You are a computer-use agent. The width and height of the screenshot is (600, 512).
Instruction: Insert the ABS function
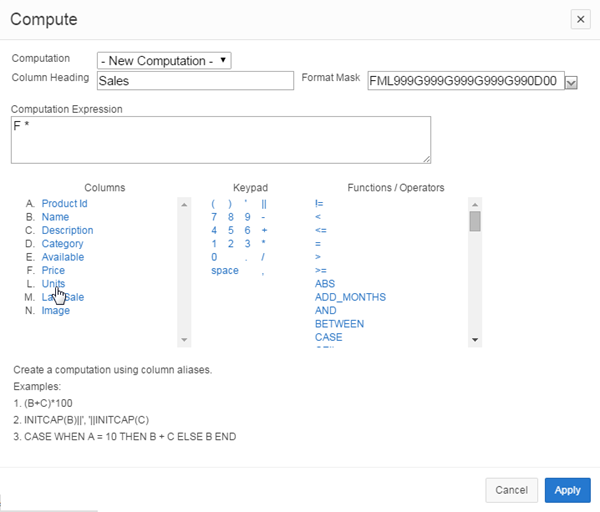click(x=325, y=284)
